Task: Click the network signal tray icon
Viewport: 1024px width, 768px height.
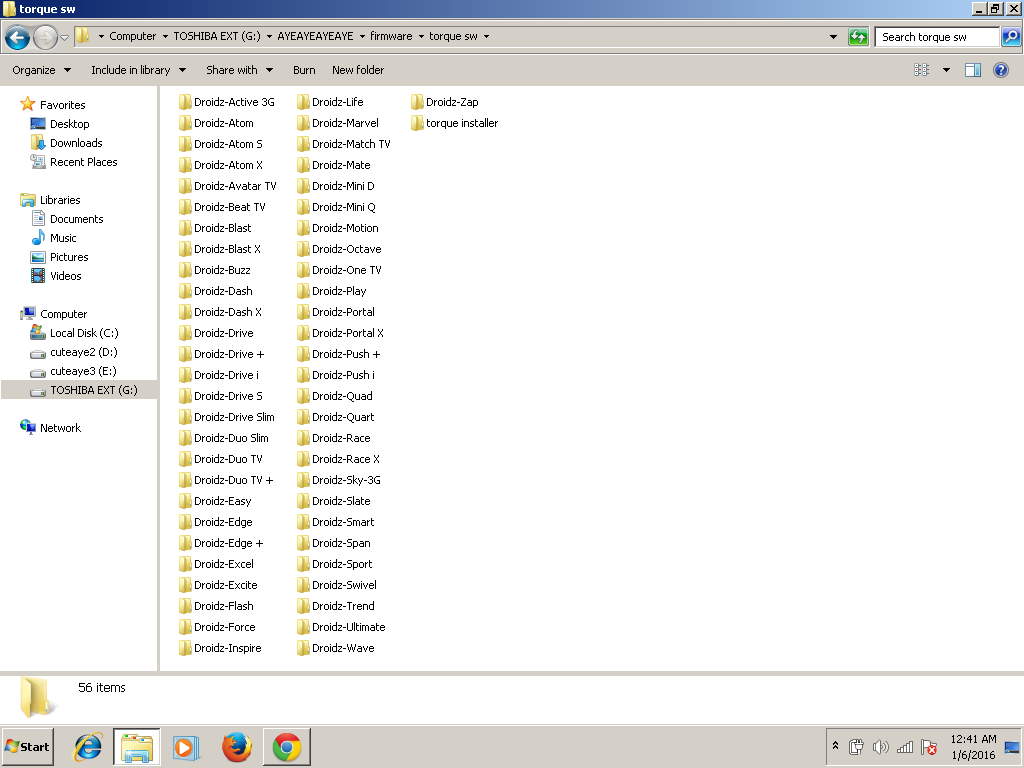Action: point(904,746)
